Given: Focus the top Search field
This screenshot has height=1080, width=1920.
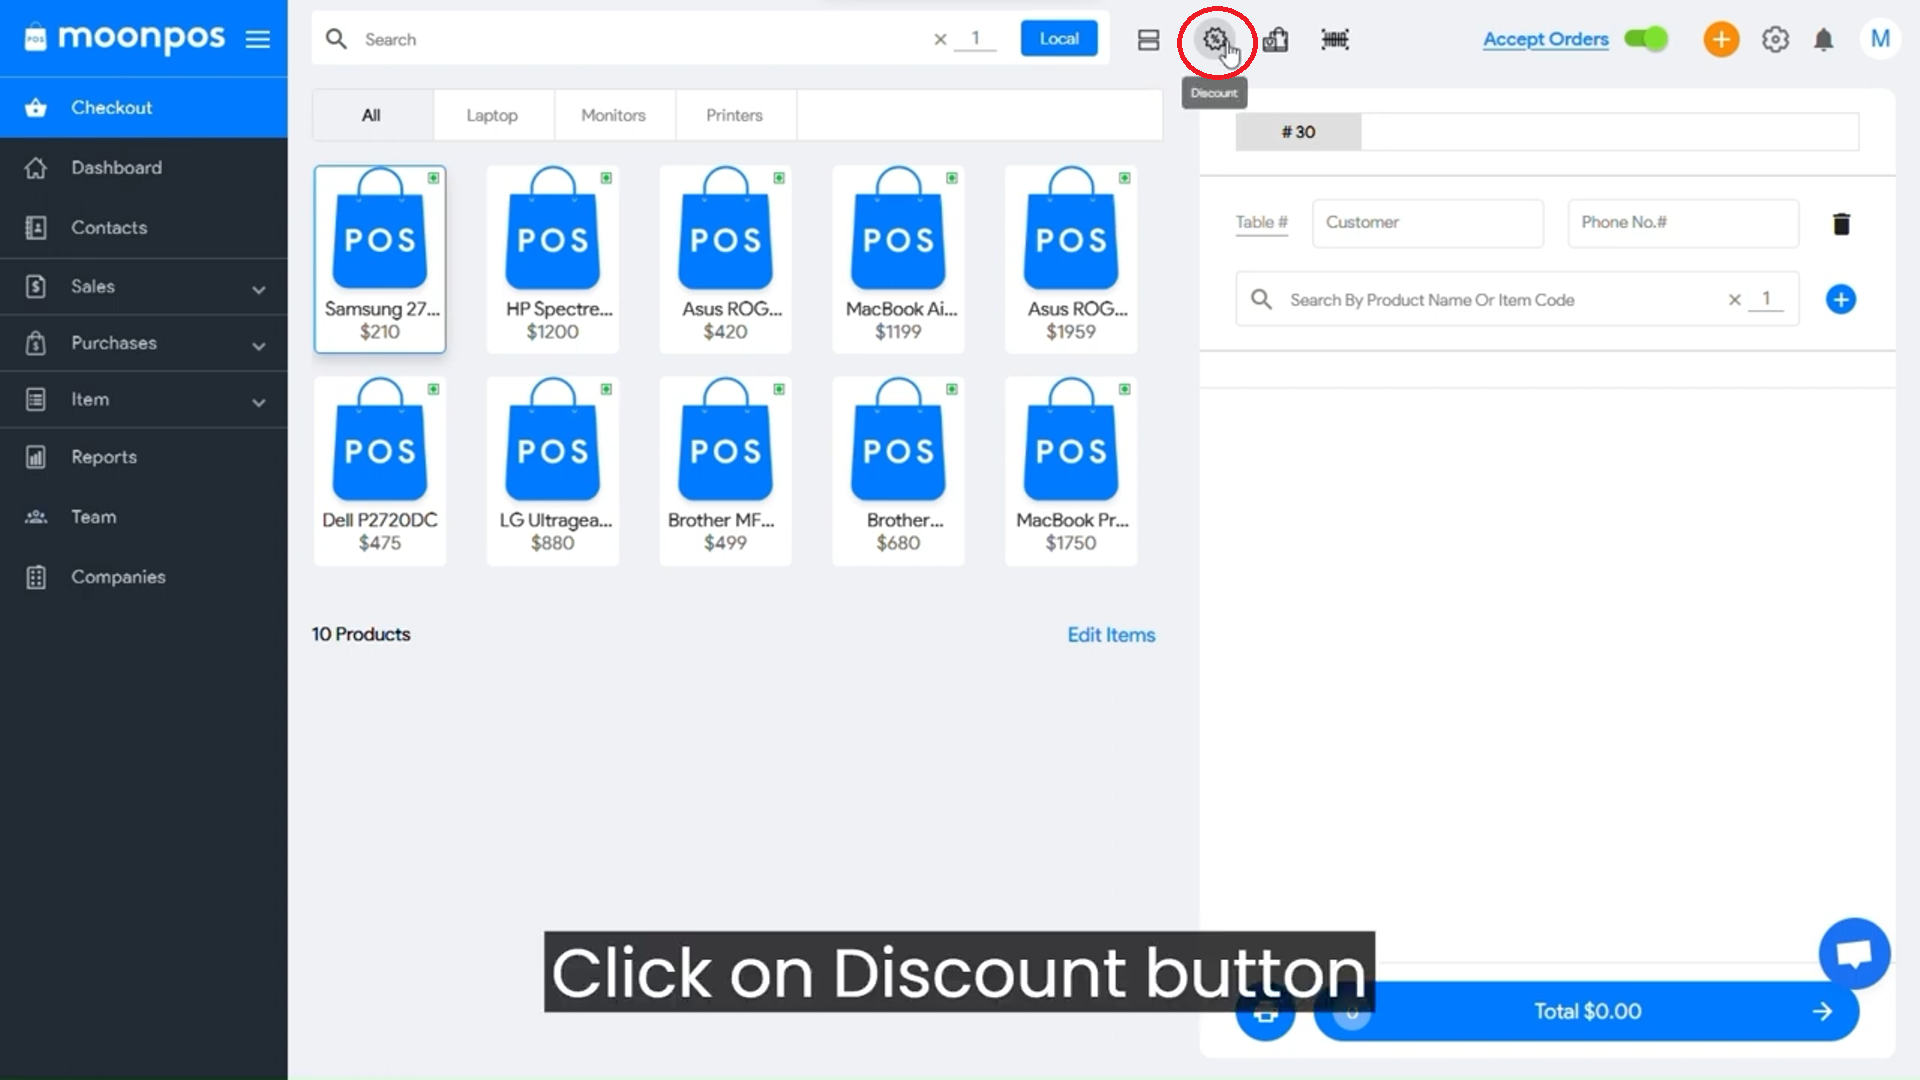Looking at the screenshot, I should [640, 40].
